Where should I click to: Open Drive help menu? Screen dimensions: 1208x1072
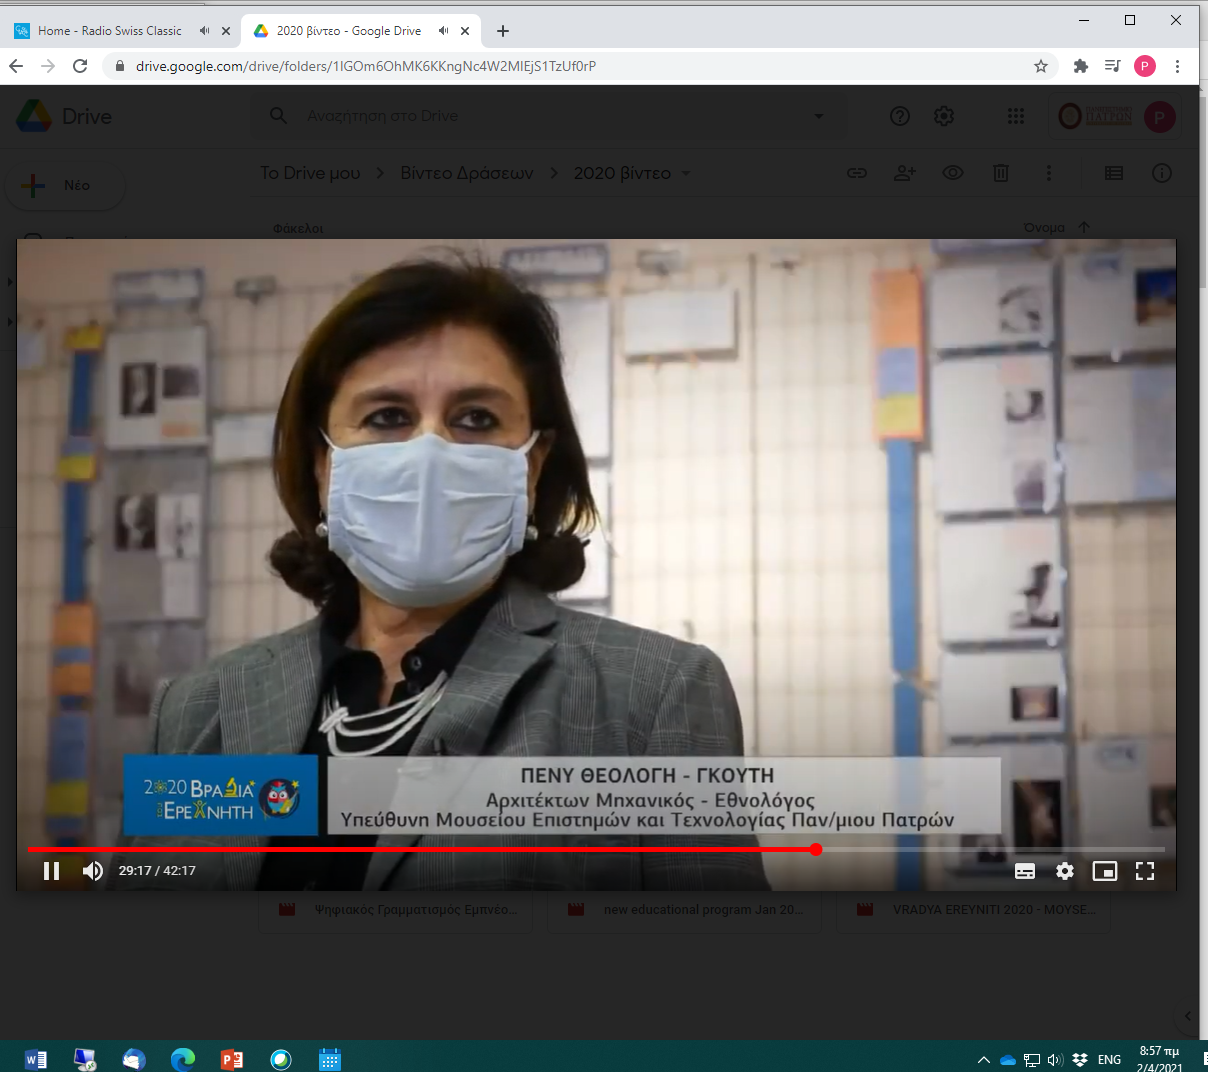900,116
